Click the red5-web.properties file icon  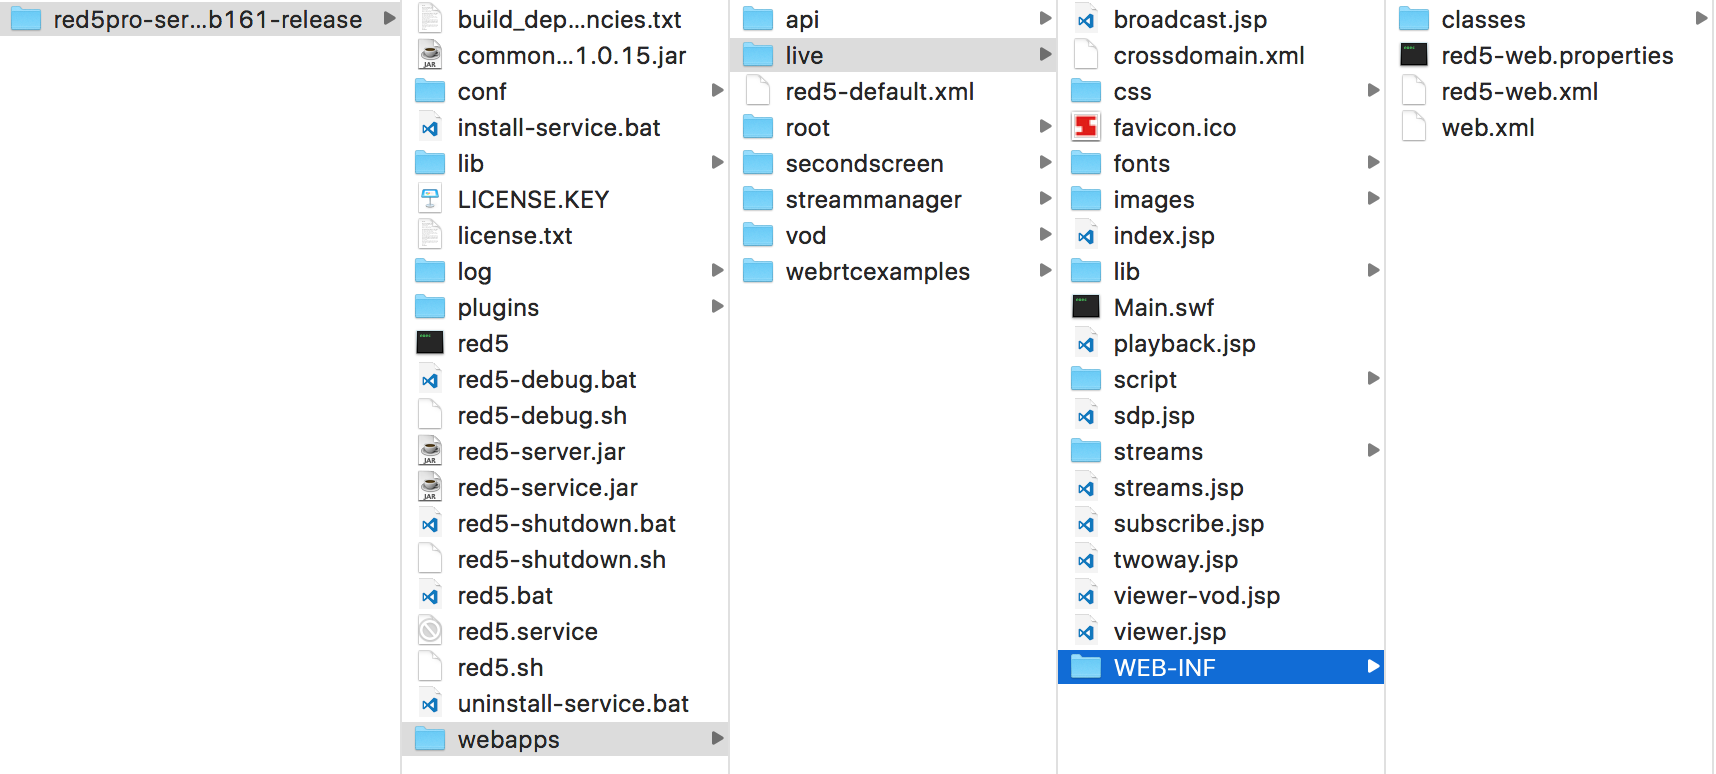click(x=1414, y=55)
